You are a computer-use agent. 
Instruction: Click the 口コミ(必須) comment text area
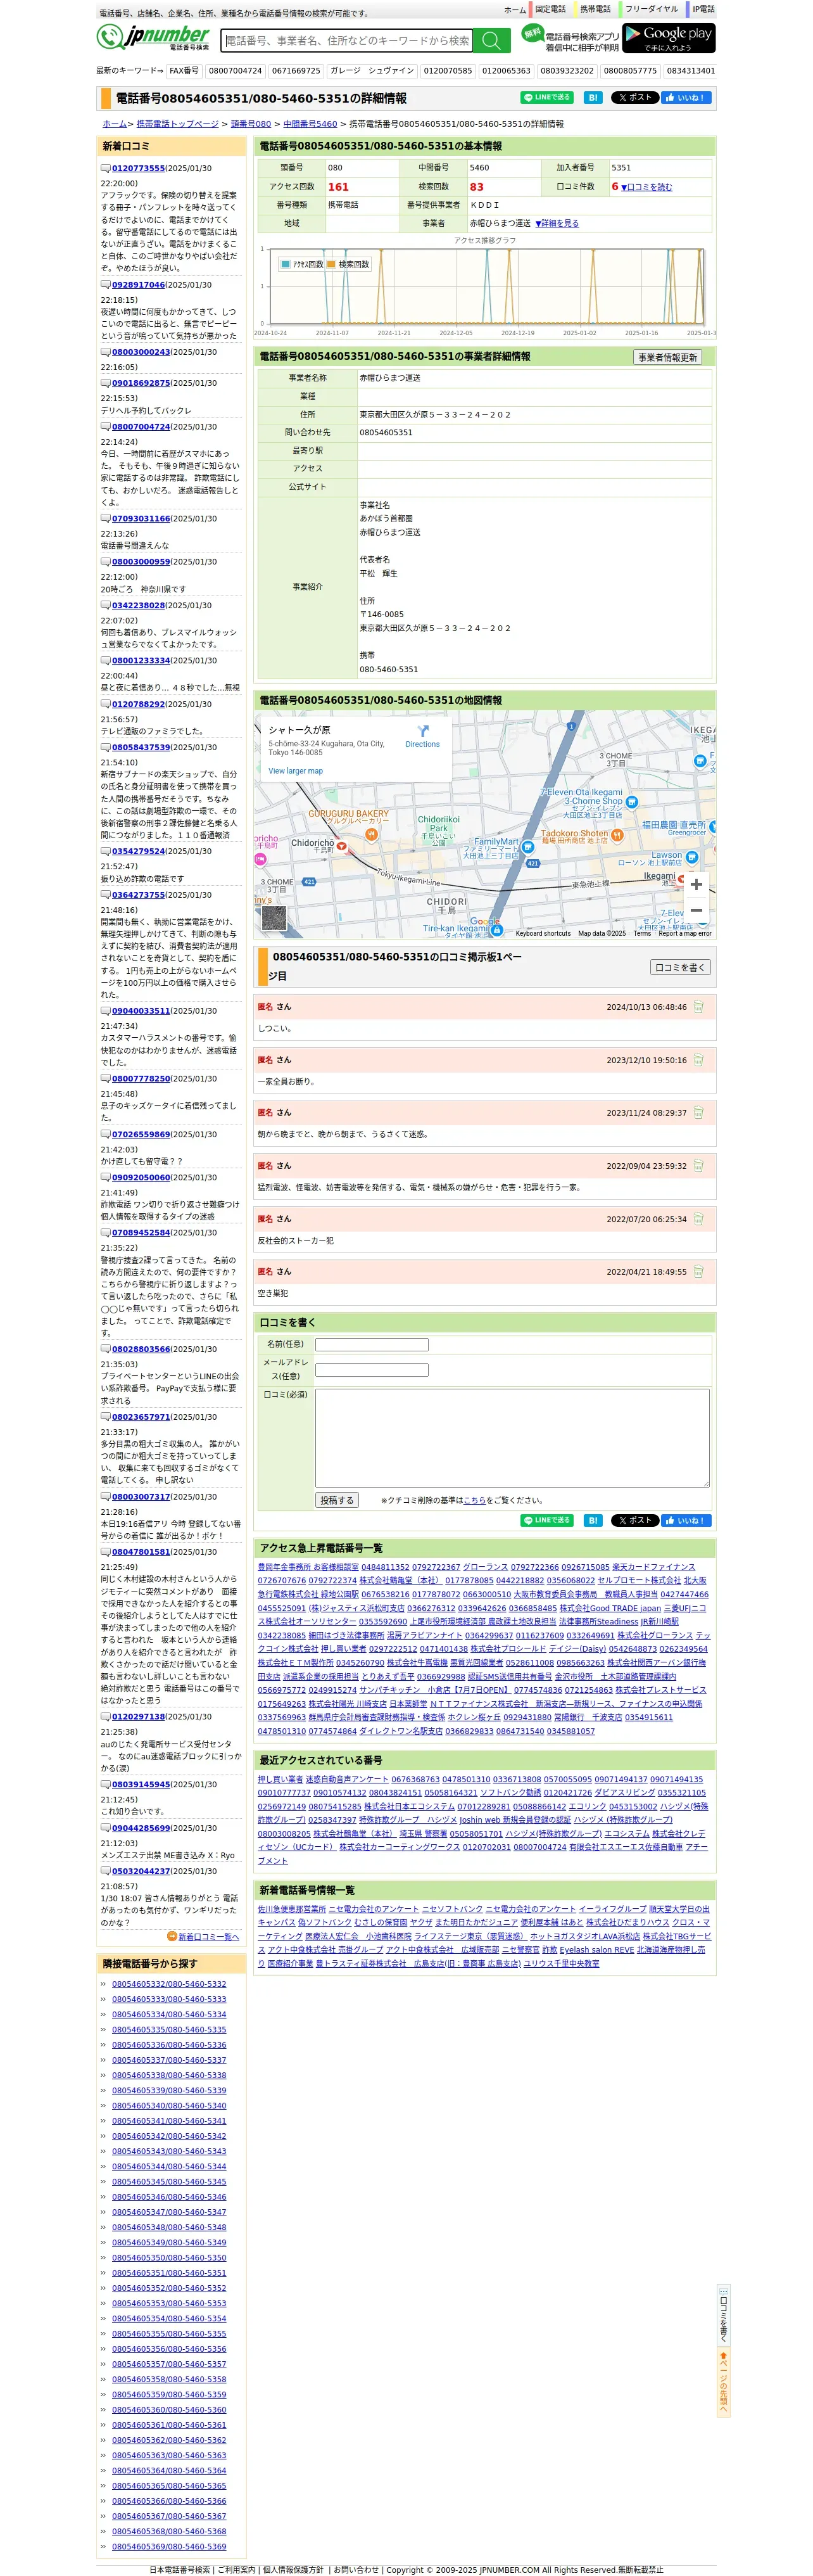512,1437
